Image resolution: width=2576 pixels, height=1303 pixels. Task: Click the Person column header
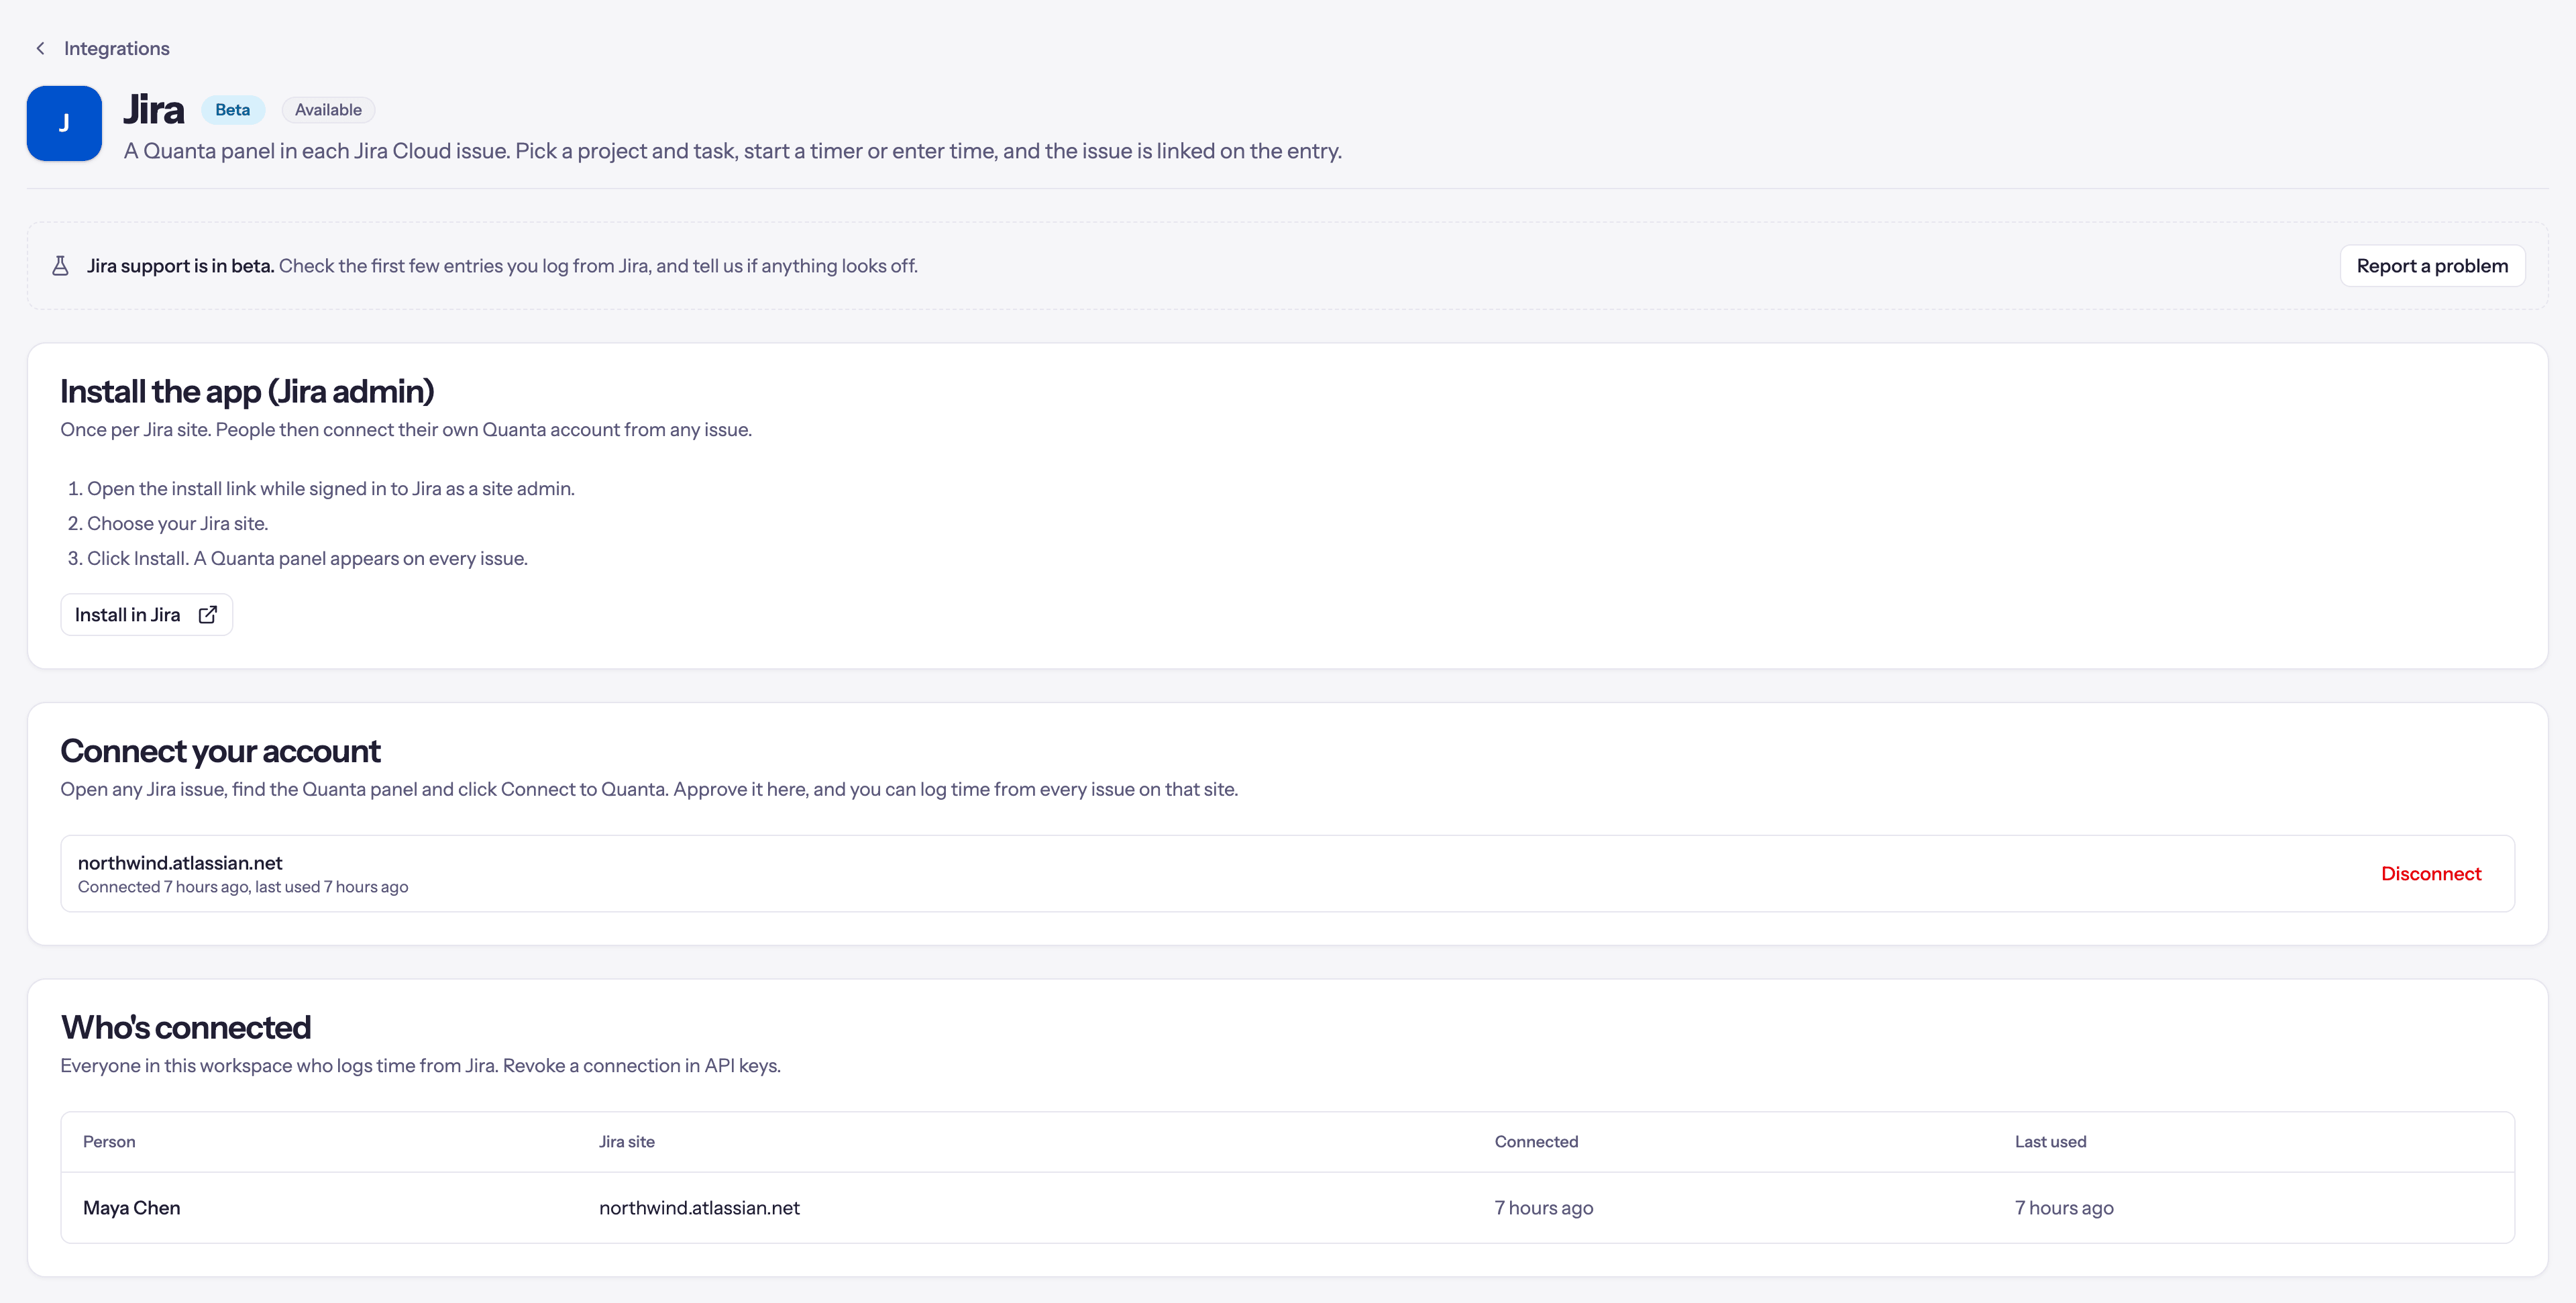(x=109, y=1142)
